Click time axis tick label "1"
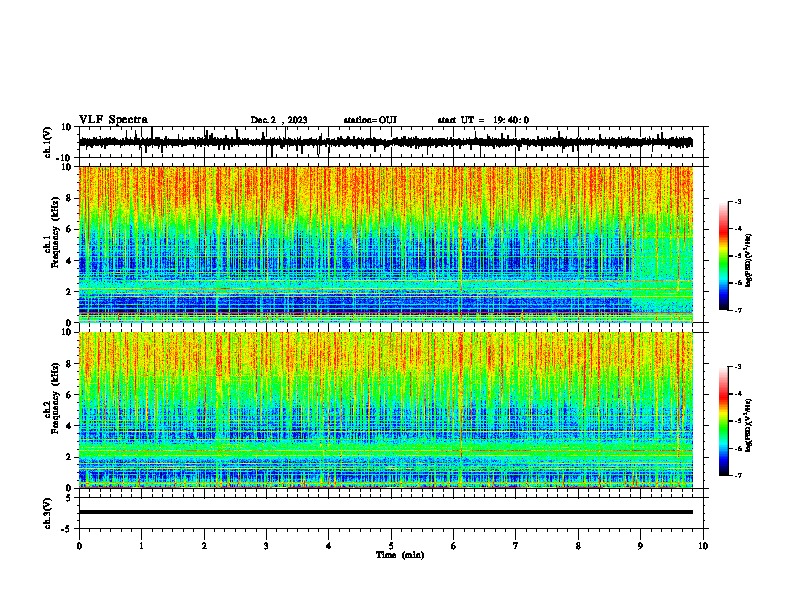 click(x=141, y=546)
